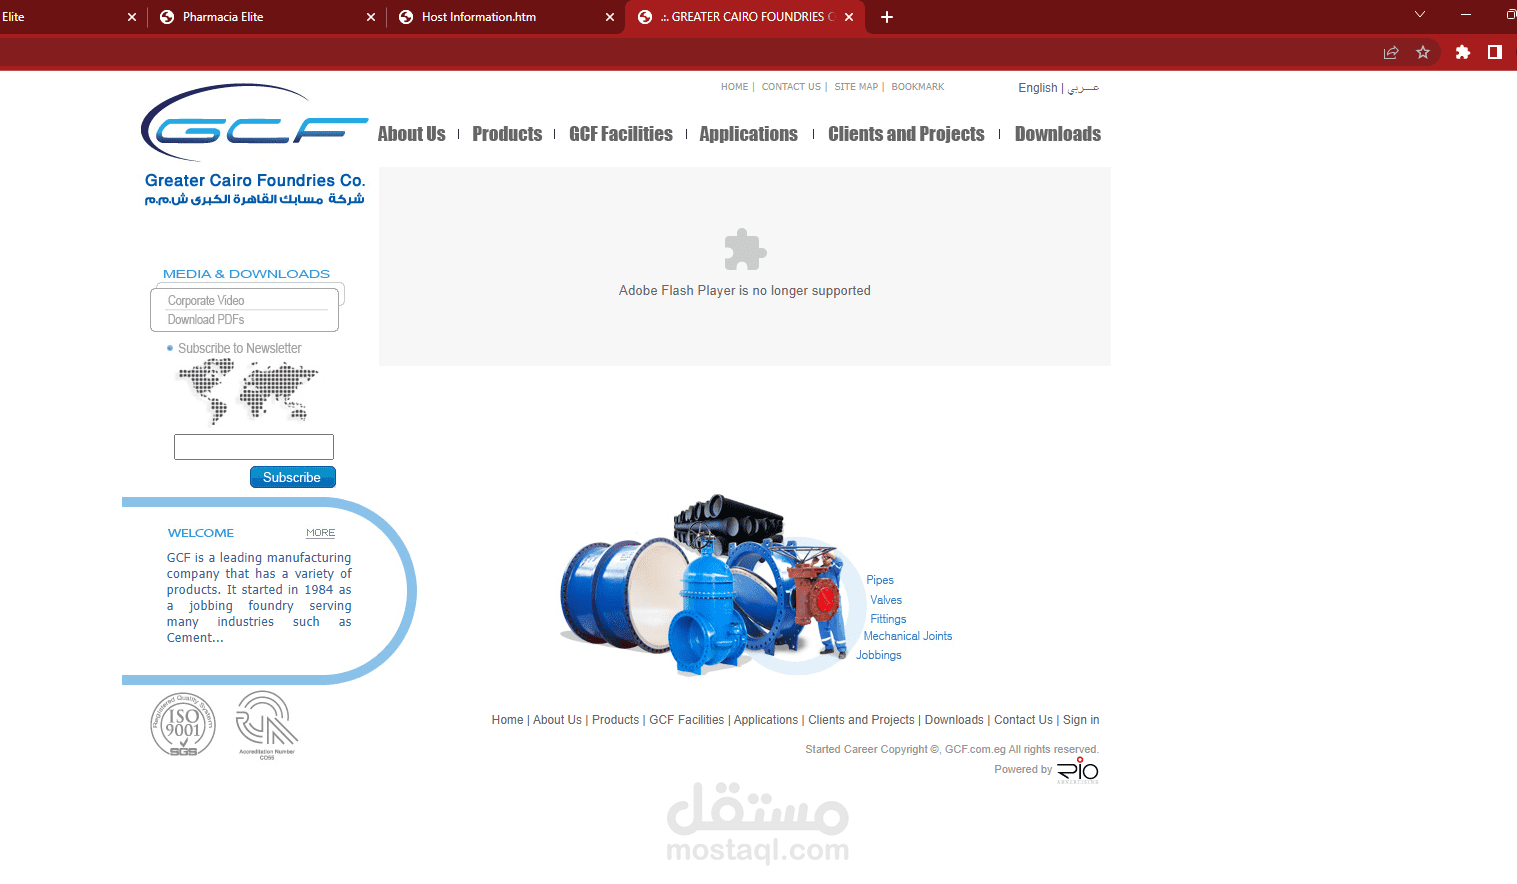Switch language to English
The image size is (1517, 884).
click(x=1037, y=88)
